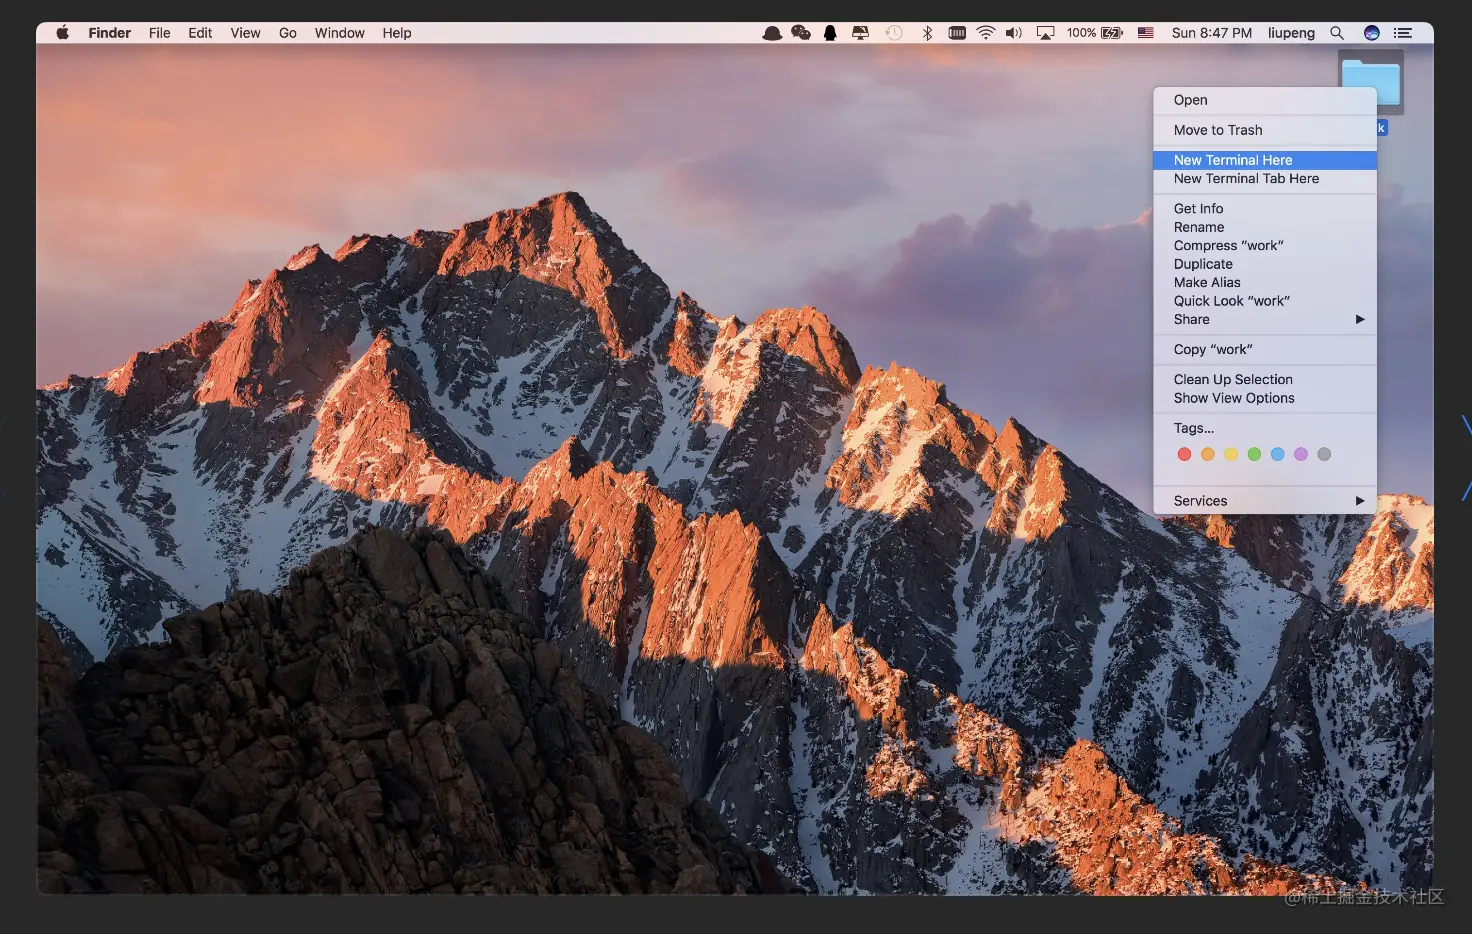Open the Edit menu
Image resolution: width=1472 pixels, height=934 pixels.
200,33
